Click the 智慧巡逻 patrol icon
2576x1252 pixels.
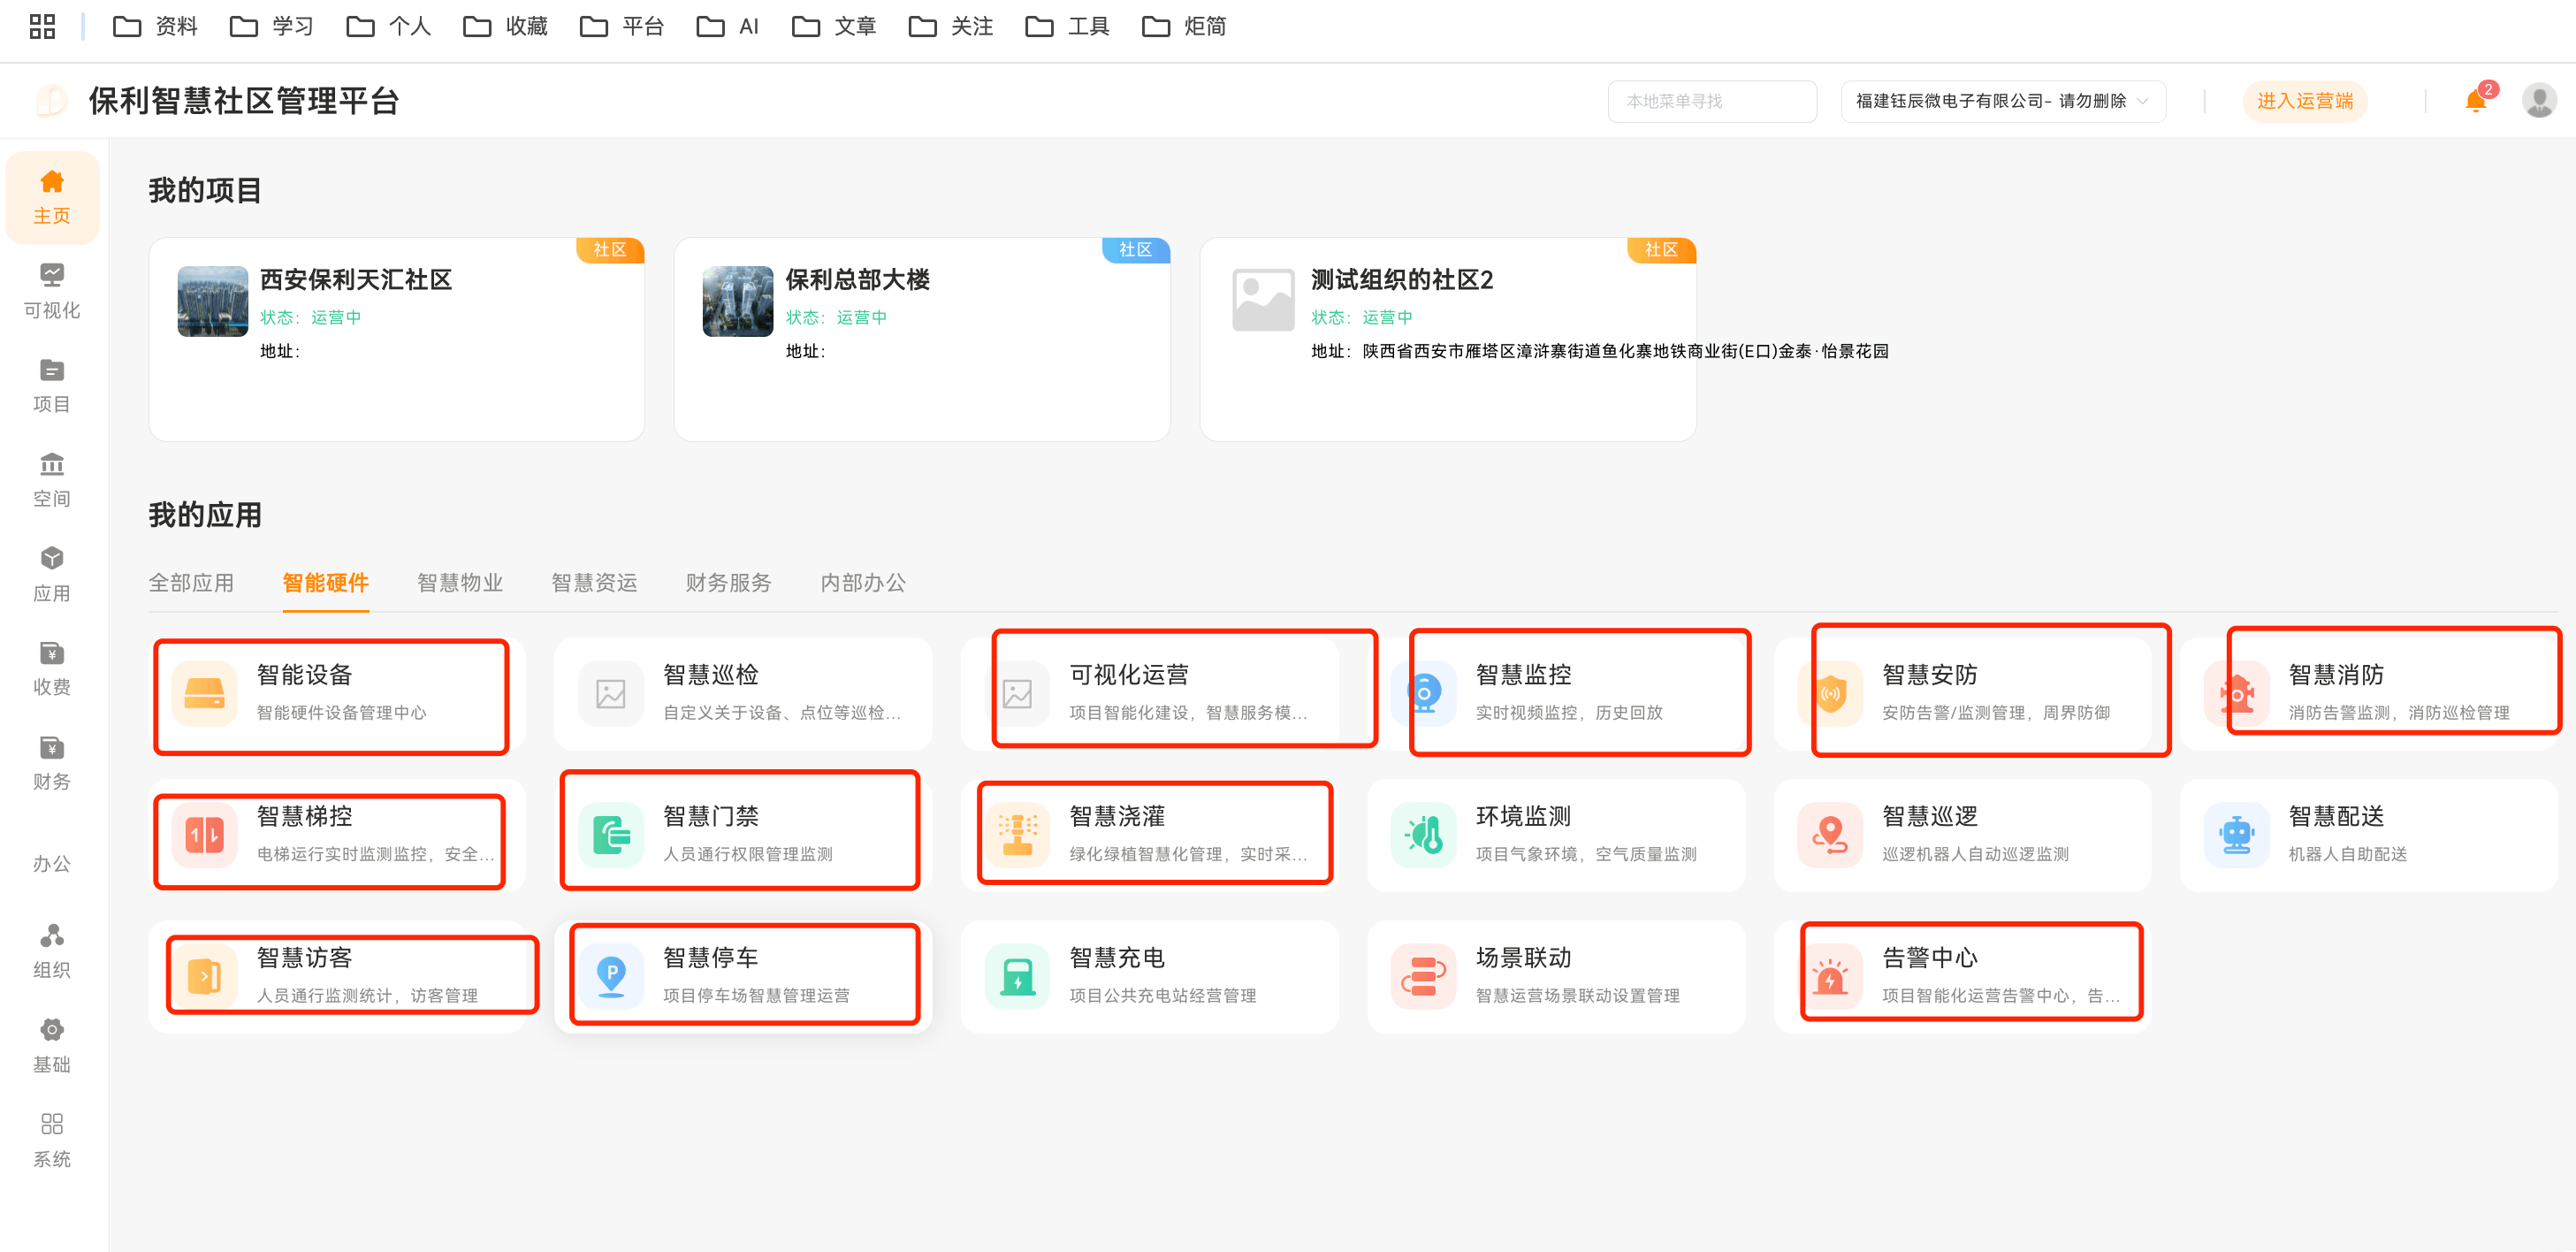1830,835
